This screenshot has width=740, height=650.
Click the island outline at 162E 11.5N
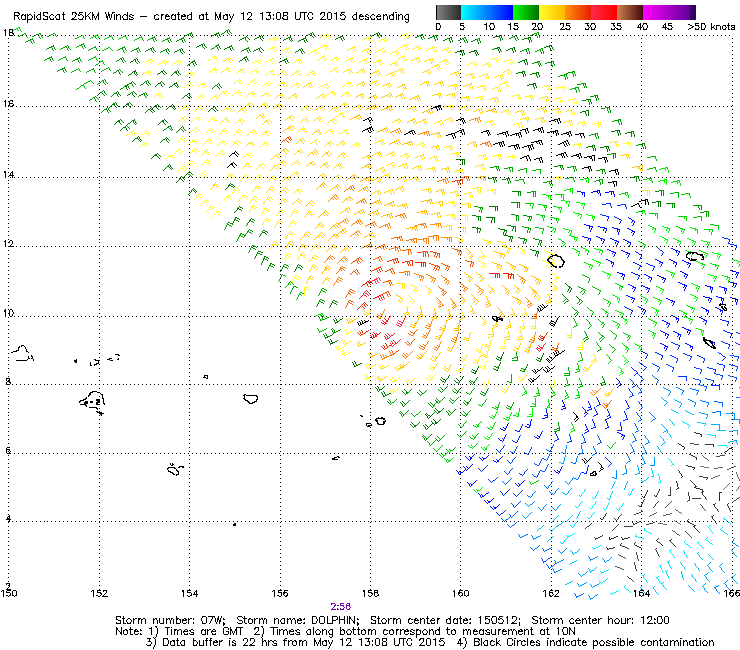pos(556,261)
